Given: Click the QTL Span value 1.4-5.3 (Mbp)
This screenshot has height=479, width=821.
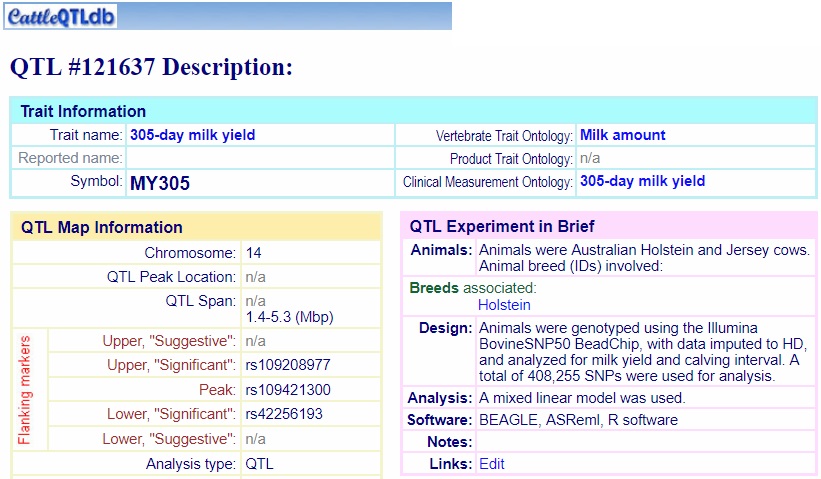Looking at the screenshot, I should [x=289, y=317].
